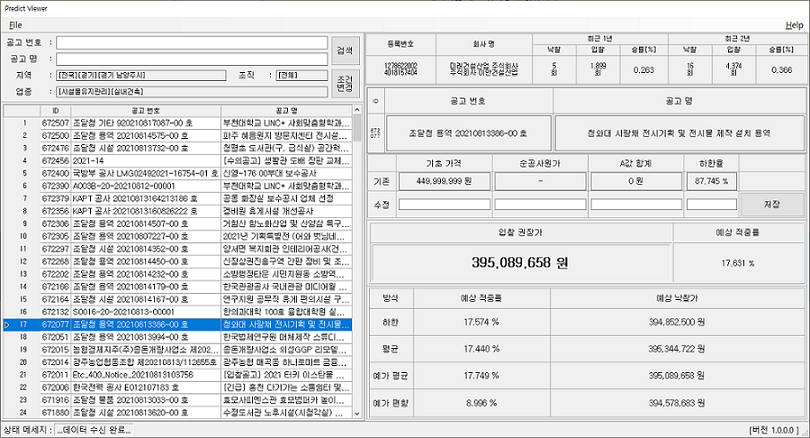Open the File menu
The height and width of the screenshot is (438, 810).
tap(15, 24)
